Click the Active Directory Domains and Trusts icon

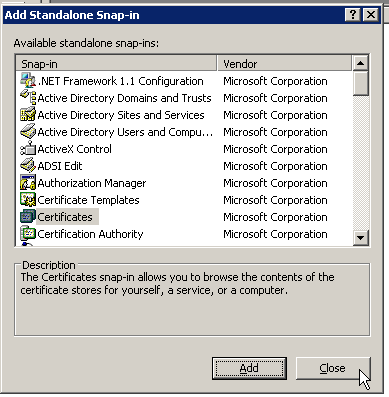28,97
